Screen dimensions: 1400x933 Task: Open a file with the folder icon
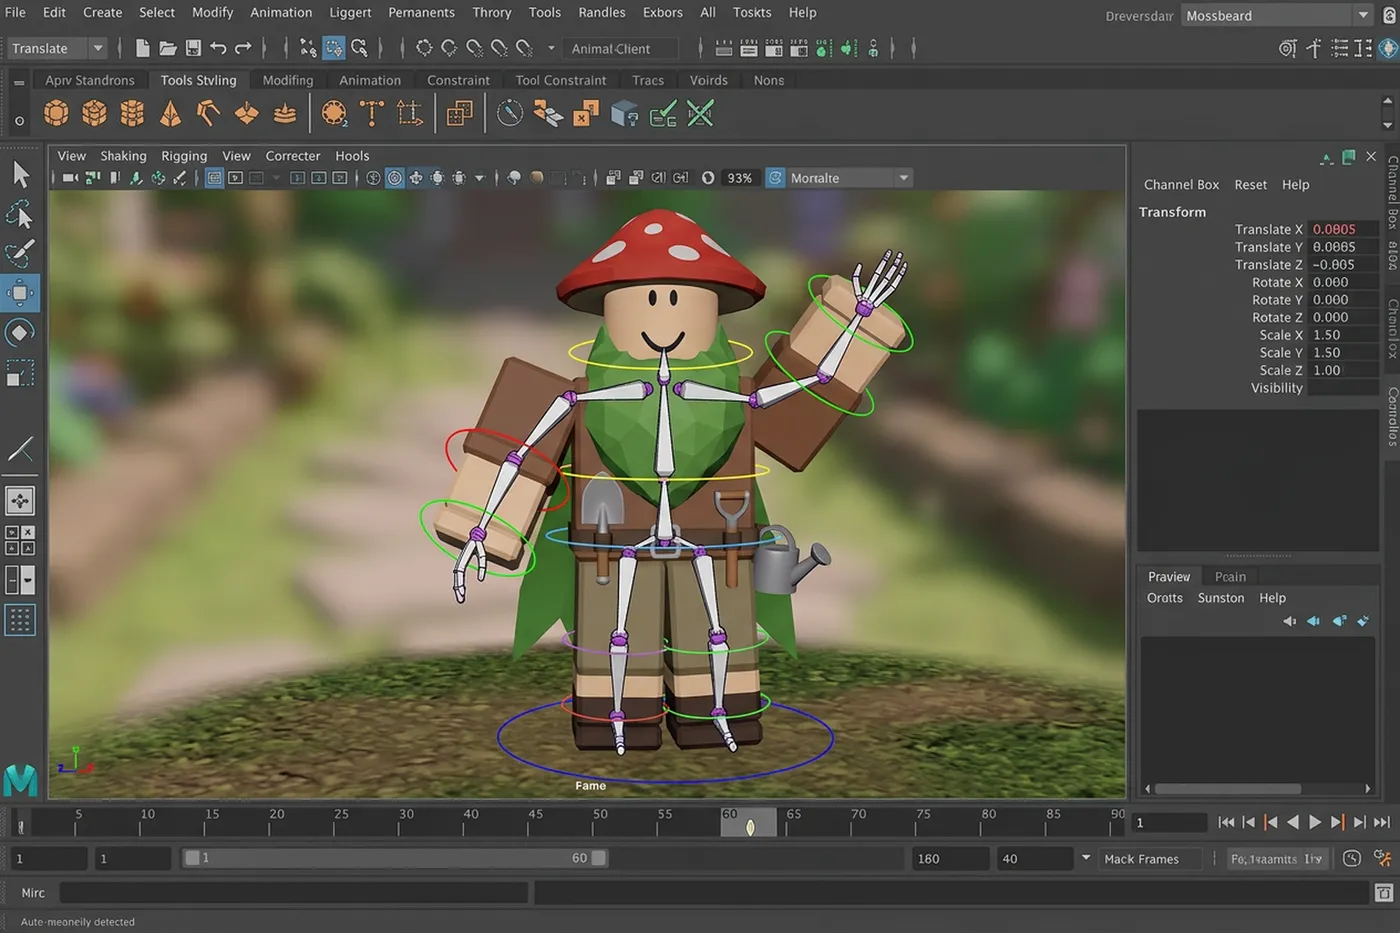click(x=167, y=48)
